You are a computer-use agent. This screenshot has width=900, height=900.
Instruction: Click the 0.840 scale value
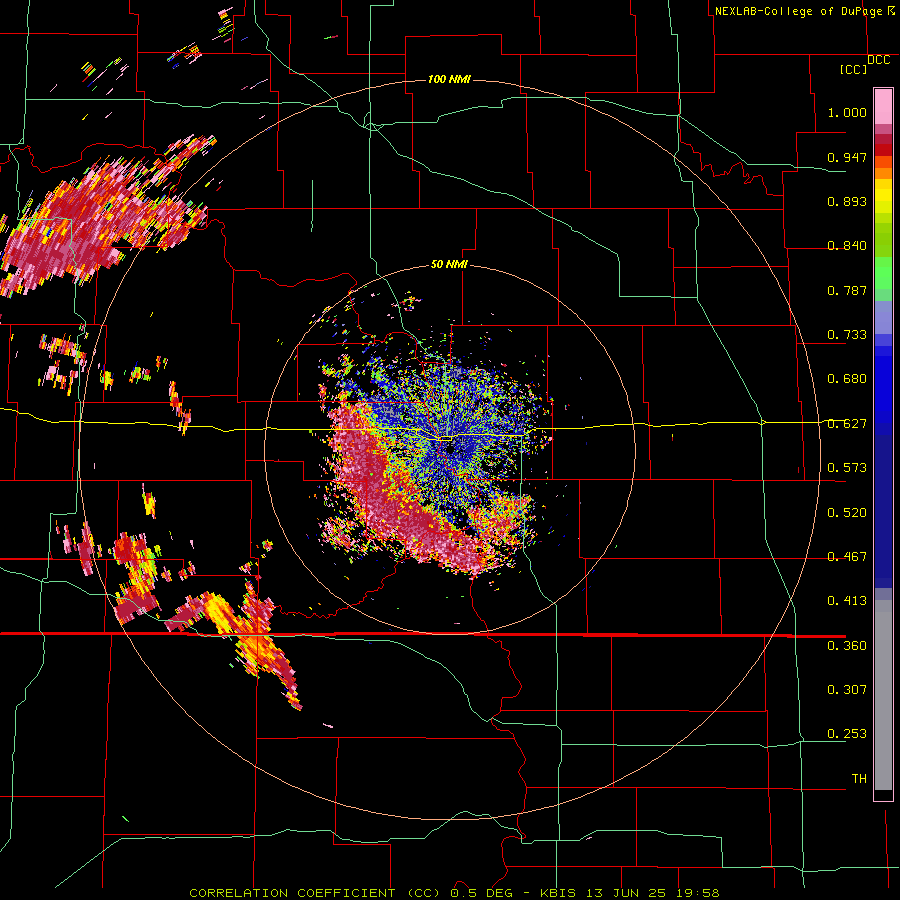(x=847, y=246)
